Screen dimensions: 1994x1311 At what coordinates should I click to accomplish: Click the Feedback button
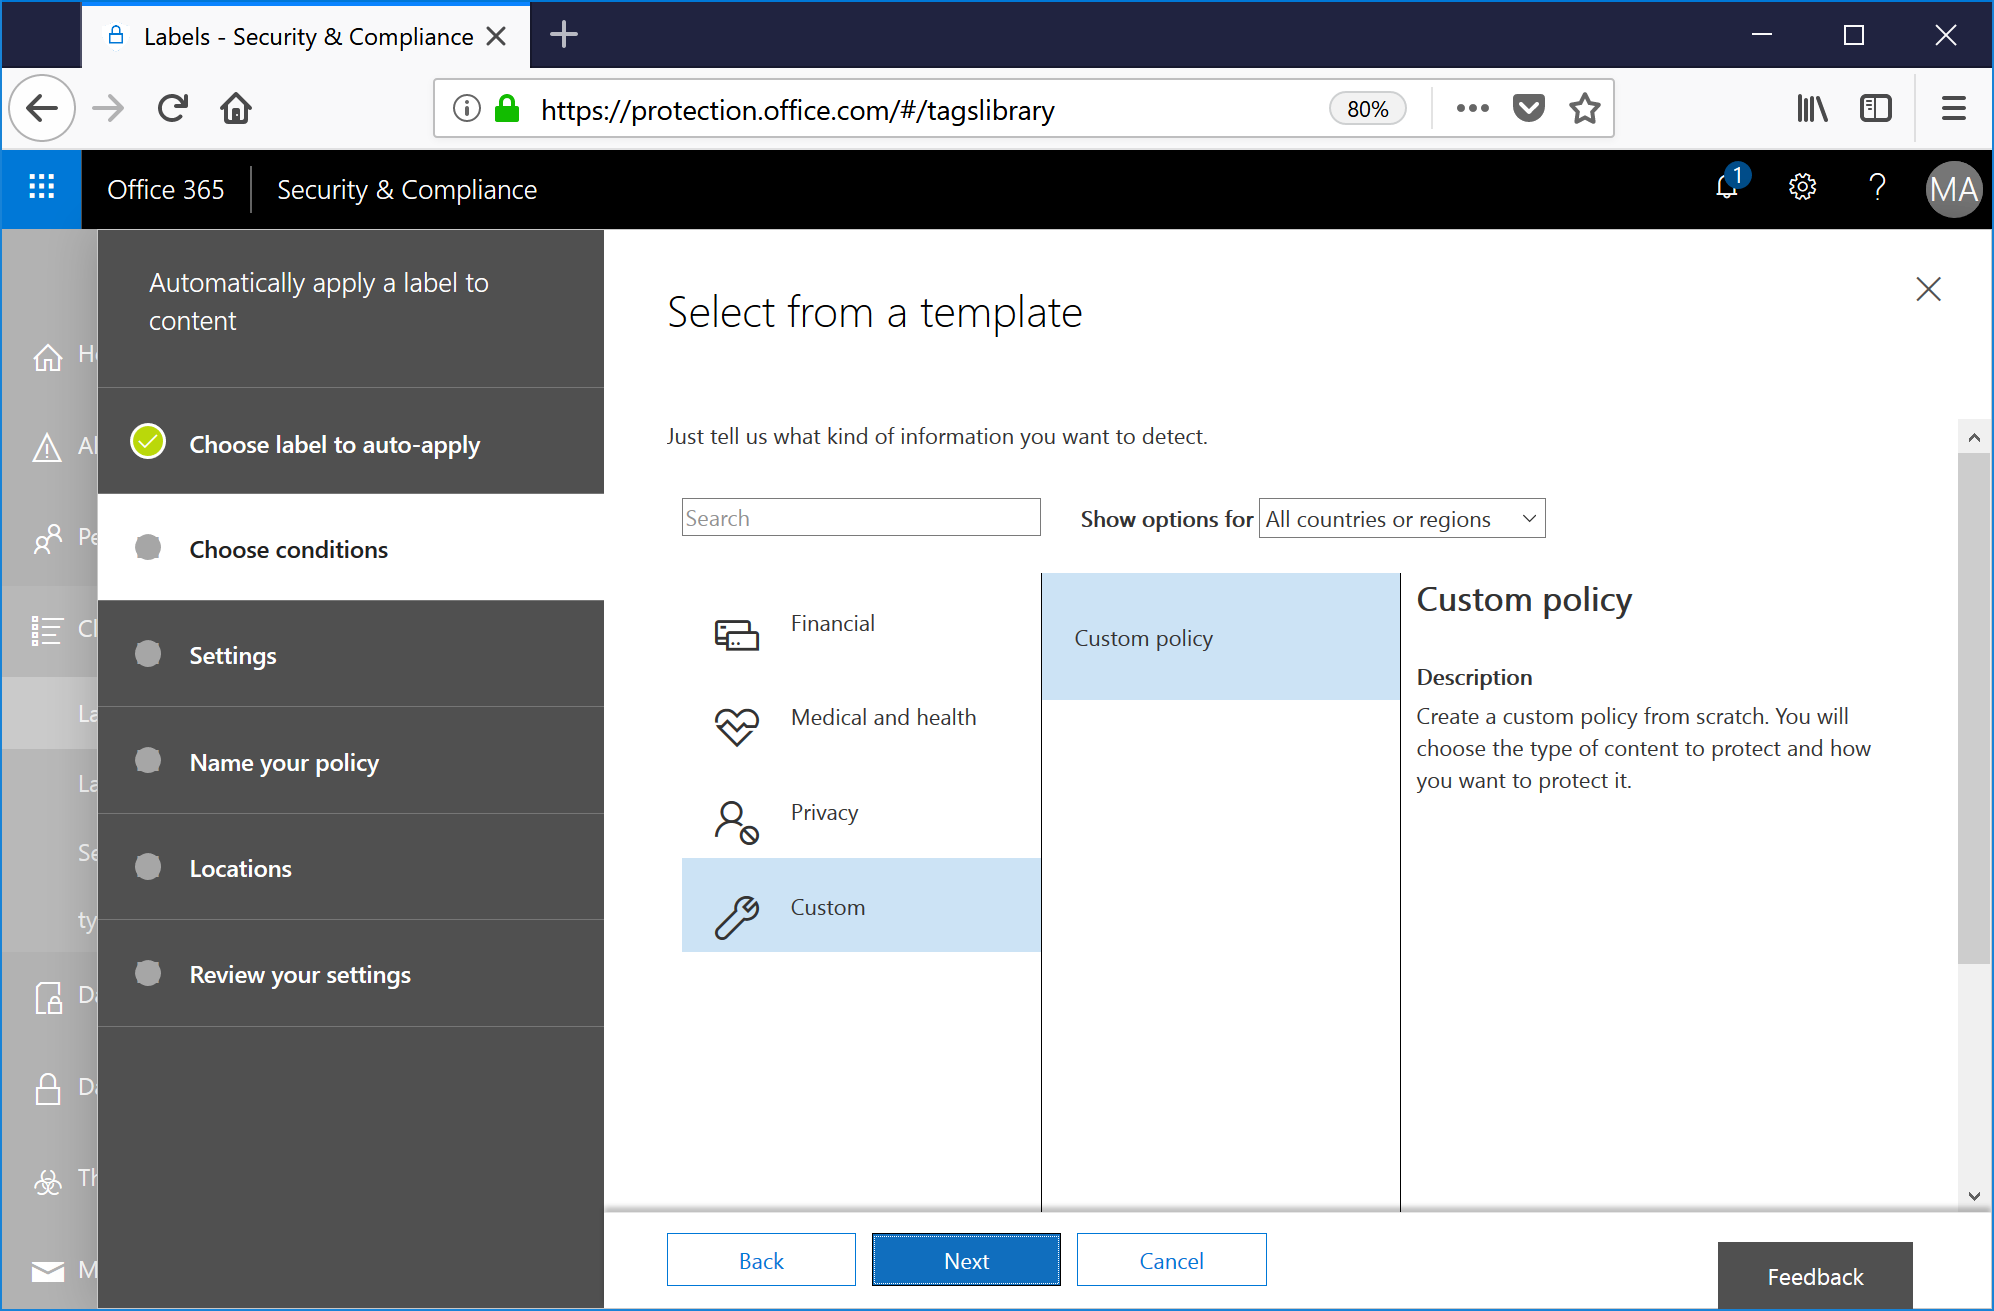(x=1815, y=1276)
